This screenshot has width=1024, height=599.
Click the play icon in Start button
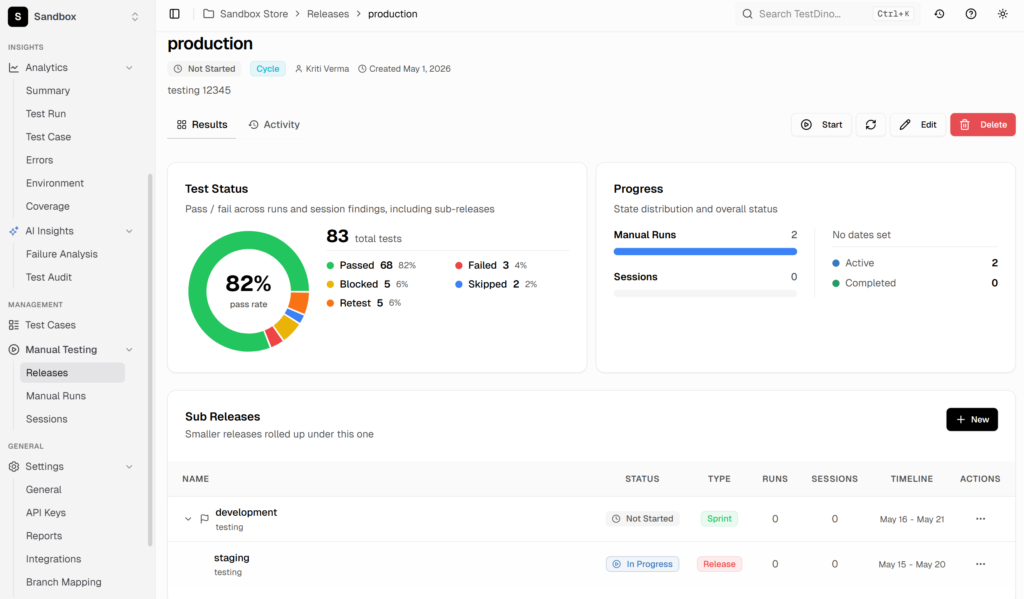coord(807,125)
